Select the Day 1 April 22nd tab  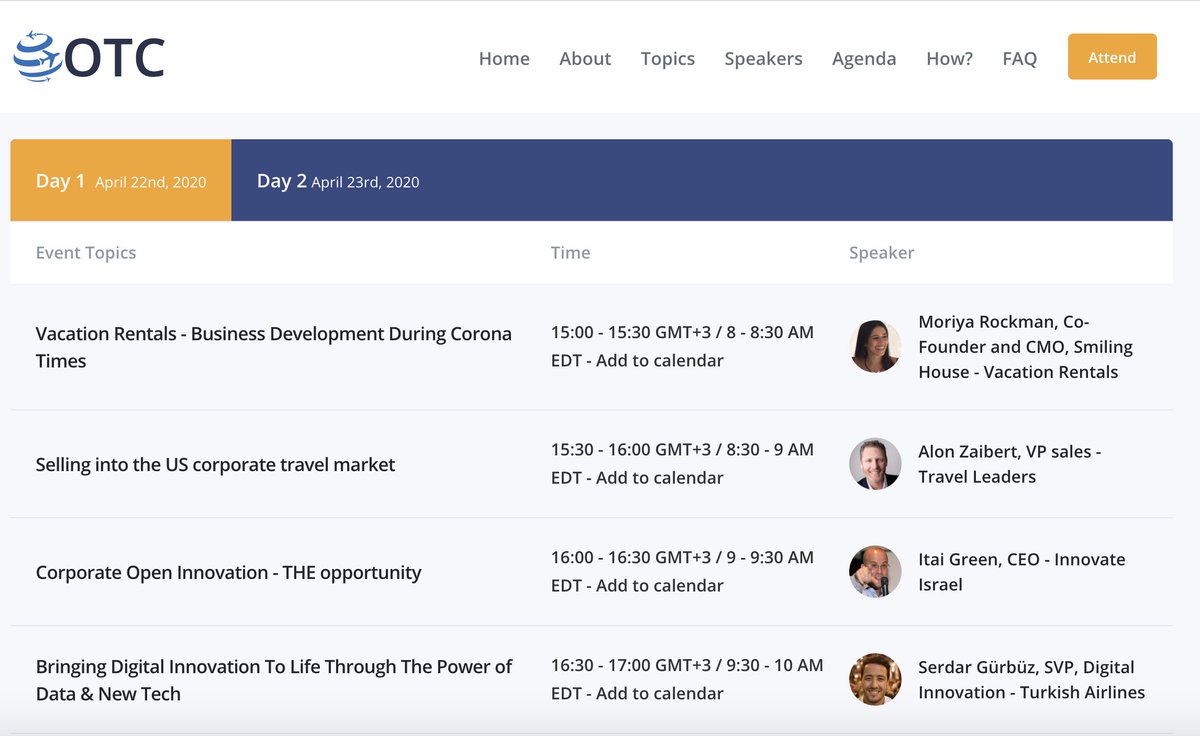[x=121, y=181]
